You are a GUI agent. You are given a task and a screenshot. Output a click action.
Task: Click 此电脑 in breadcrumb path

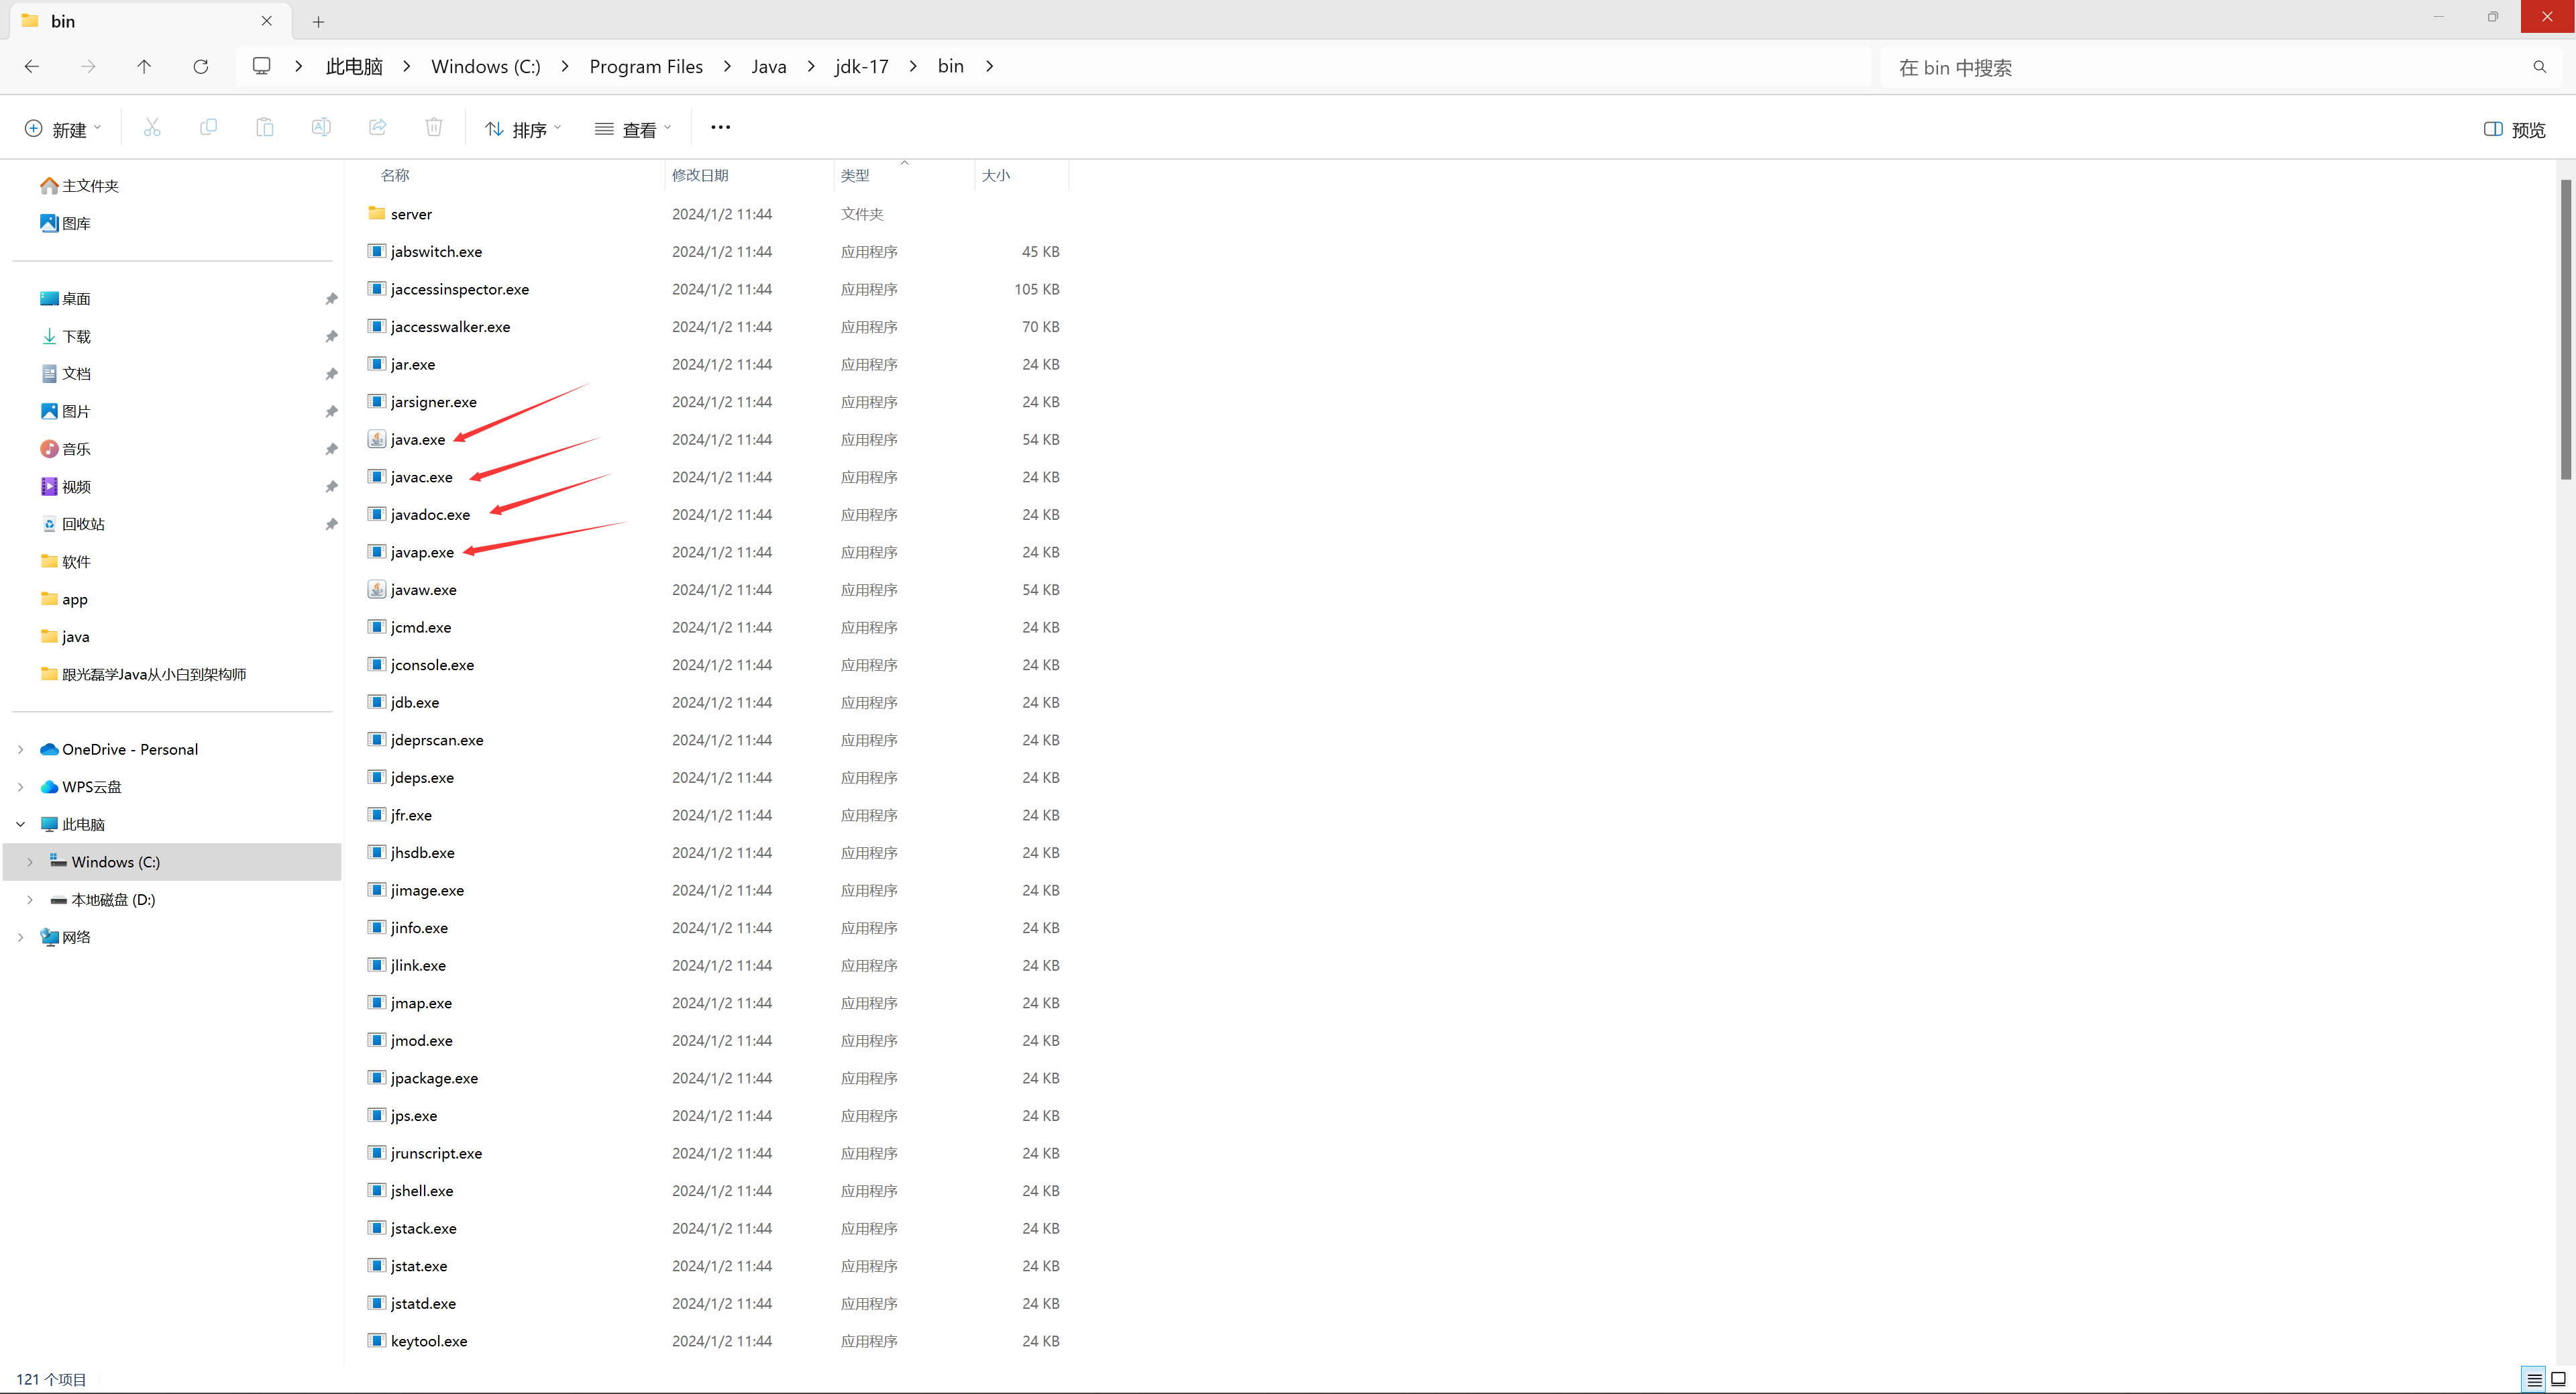tap(354, 66)
